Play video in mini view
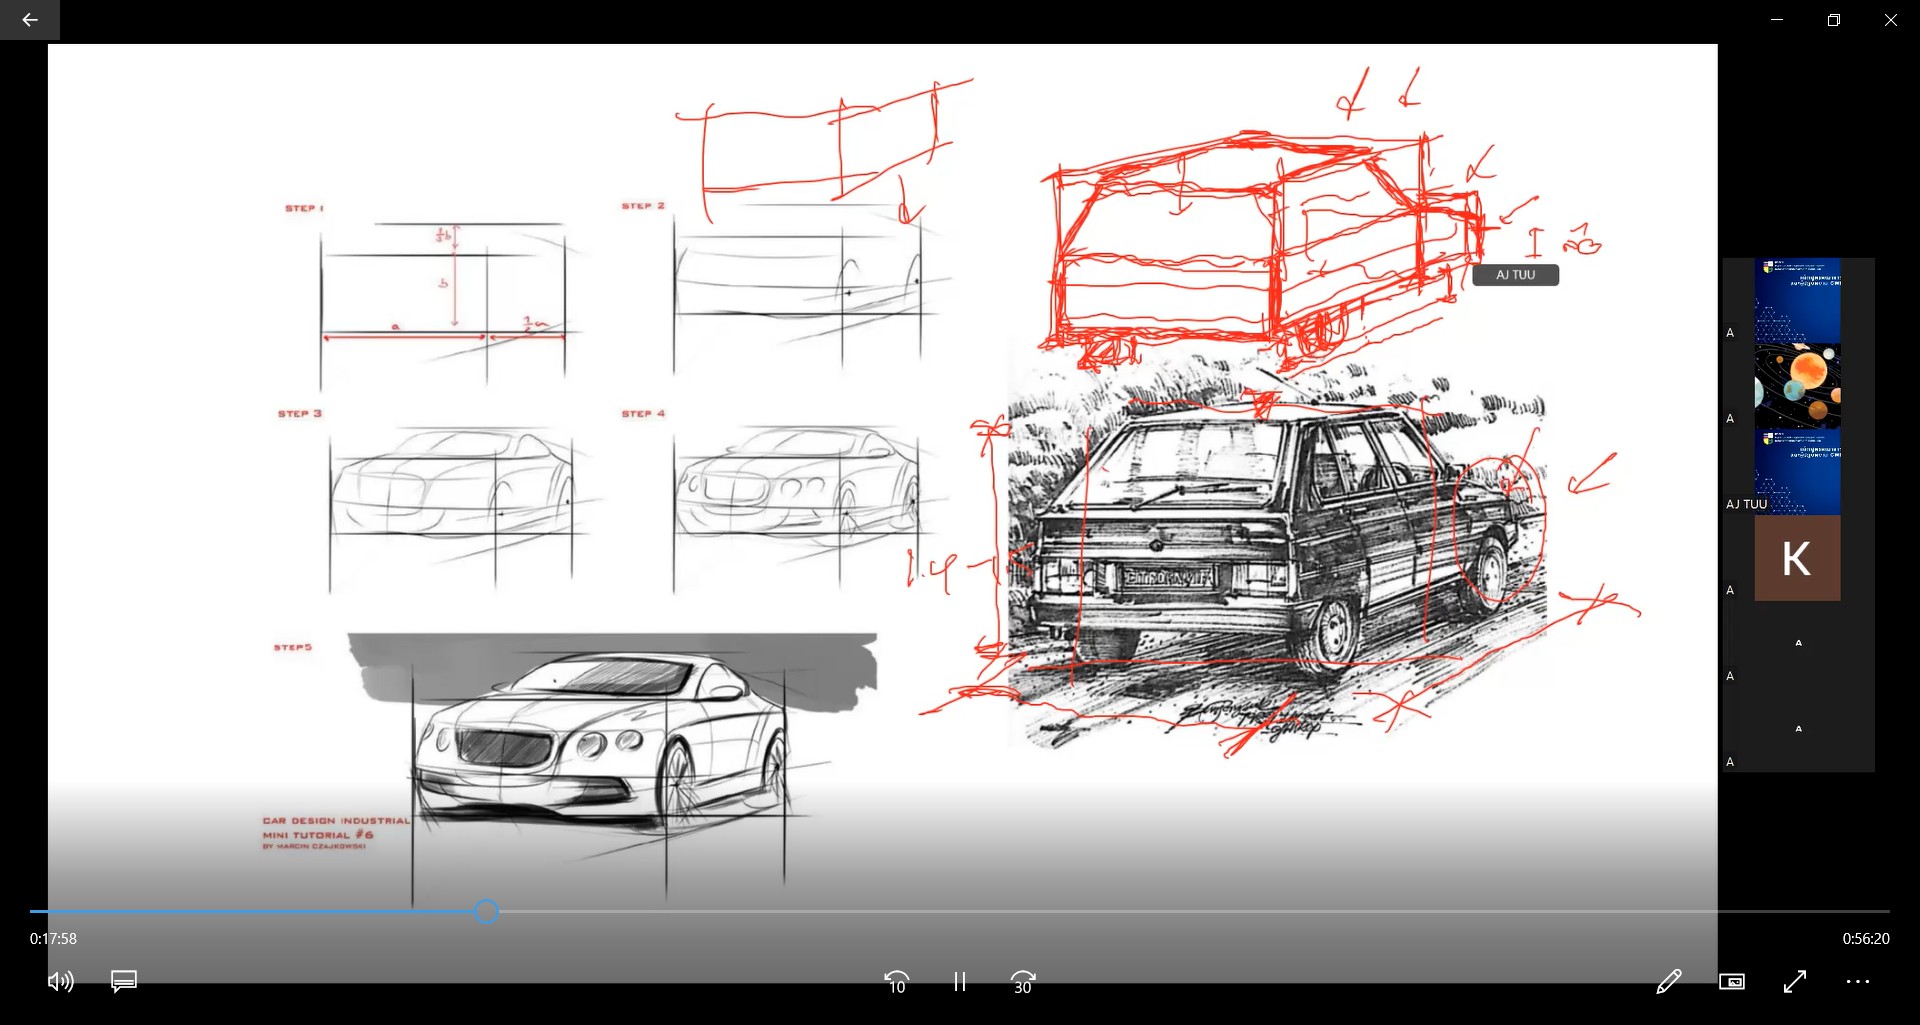 tap(1732, 982)
